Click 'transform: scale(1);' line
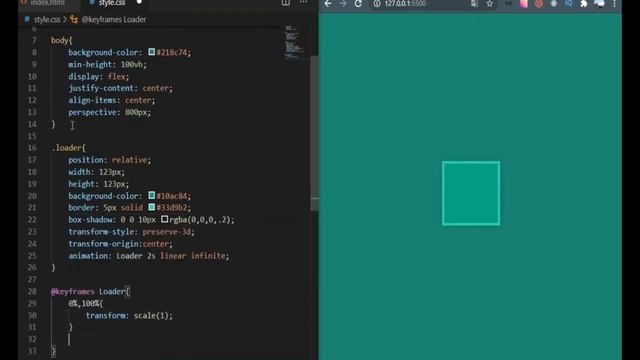 [129, 316]
